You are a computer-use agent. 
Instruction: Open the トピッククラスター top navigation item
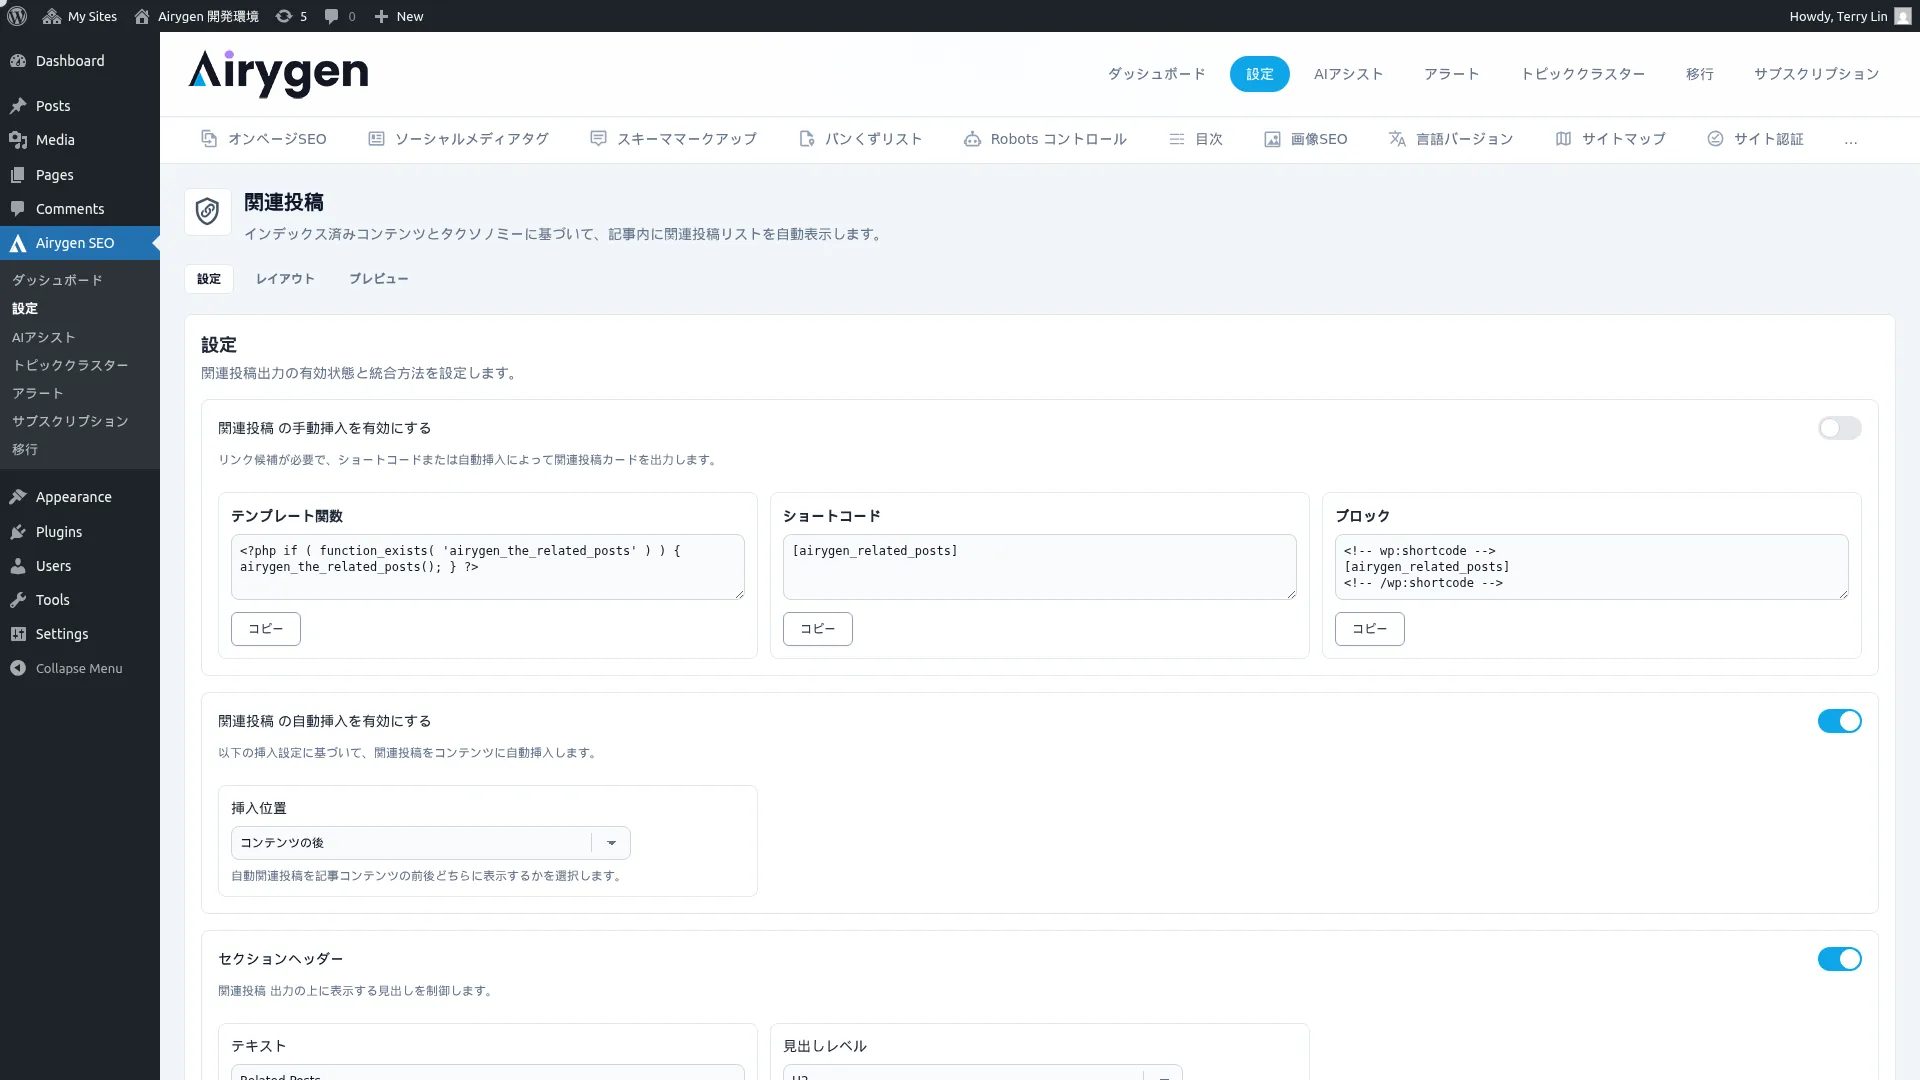[x=1582, y=74]
